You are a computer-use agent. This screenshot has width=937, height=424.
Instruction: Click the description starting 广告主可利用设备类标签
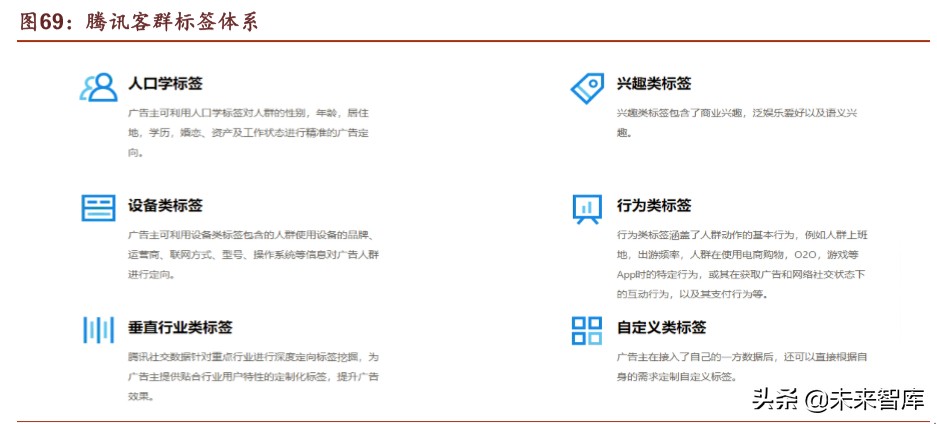pyautogui.click(x=253, y=254)
